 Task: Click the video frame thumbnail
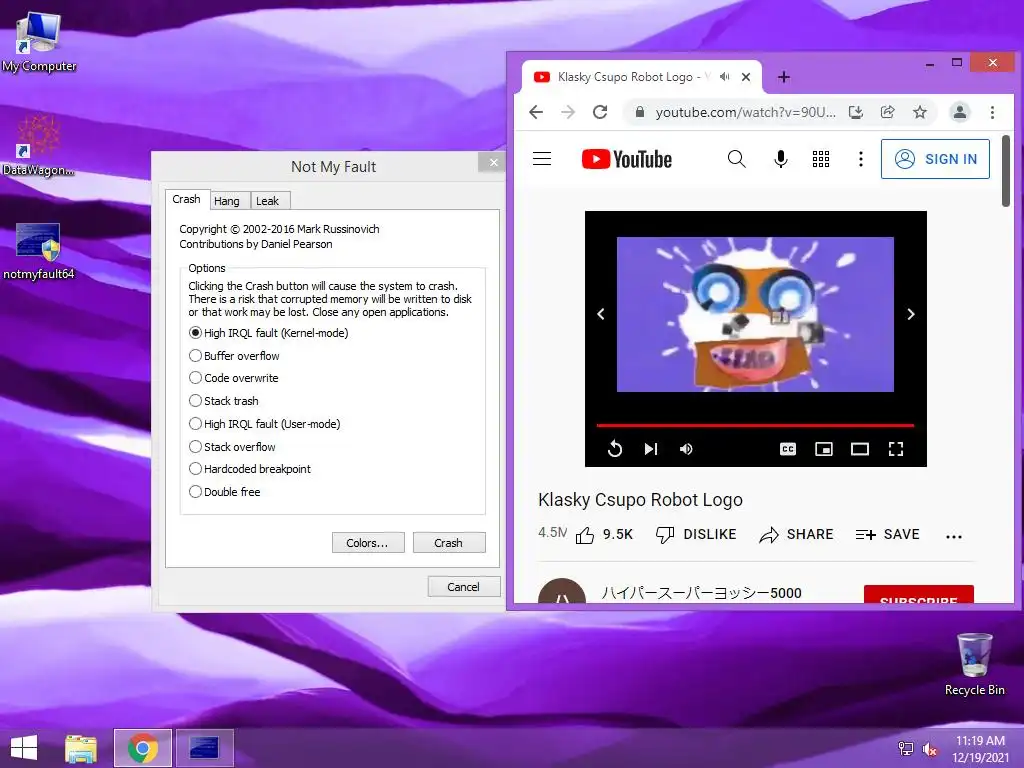pos(755,314)
